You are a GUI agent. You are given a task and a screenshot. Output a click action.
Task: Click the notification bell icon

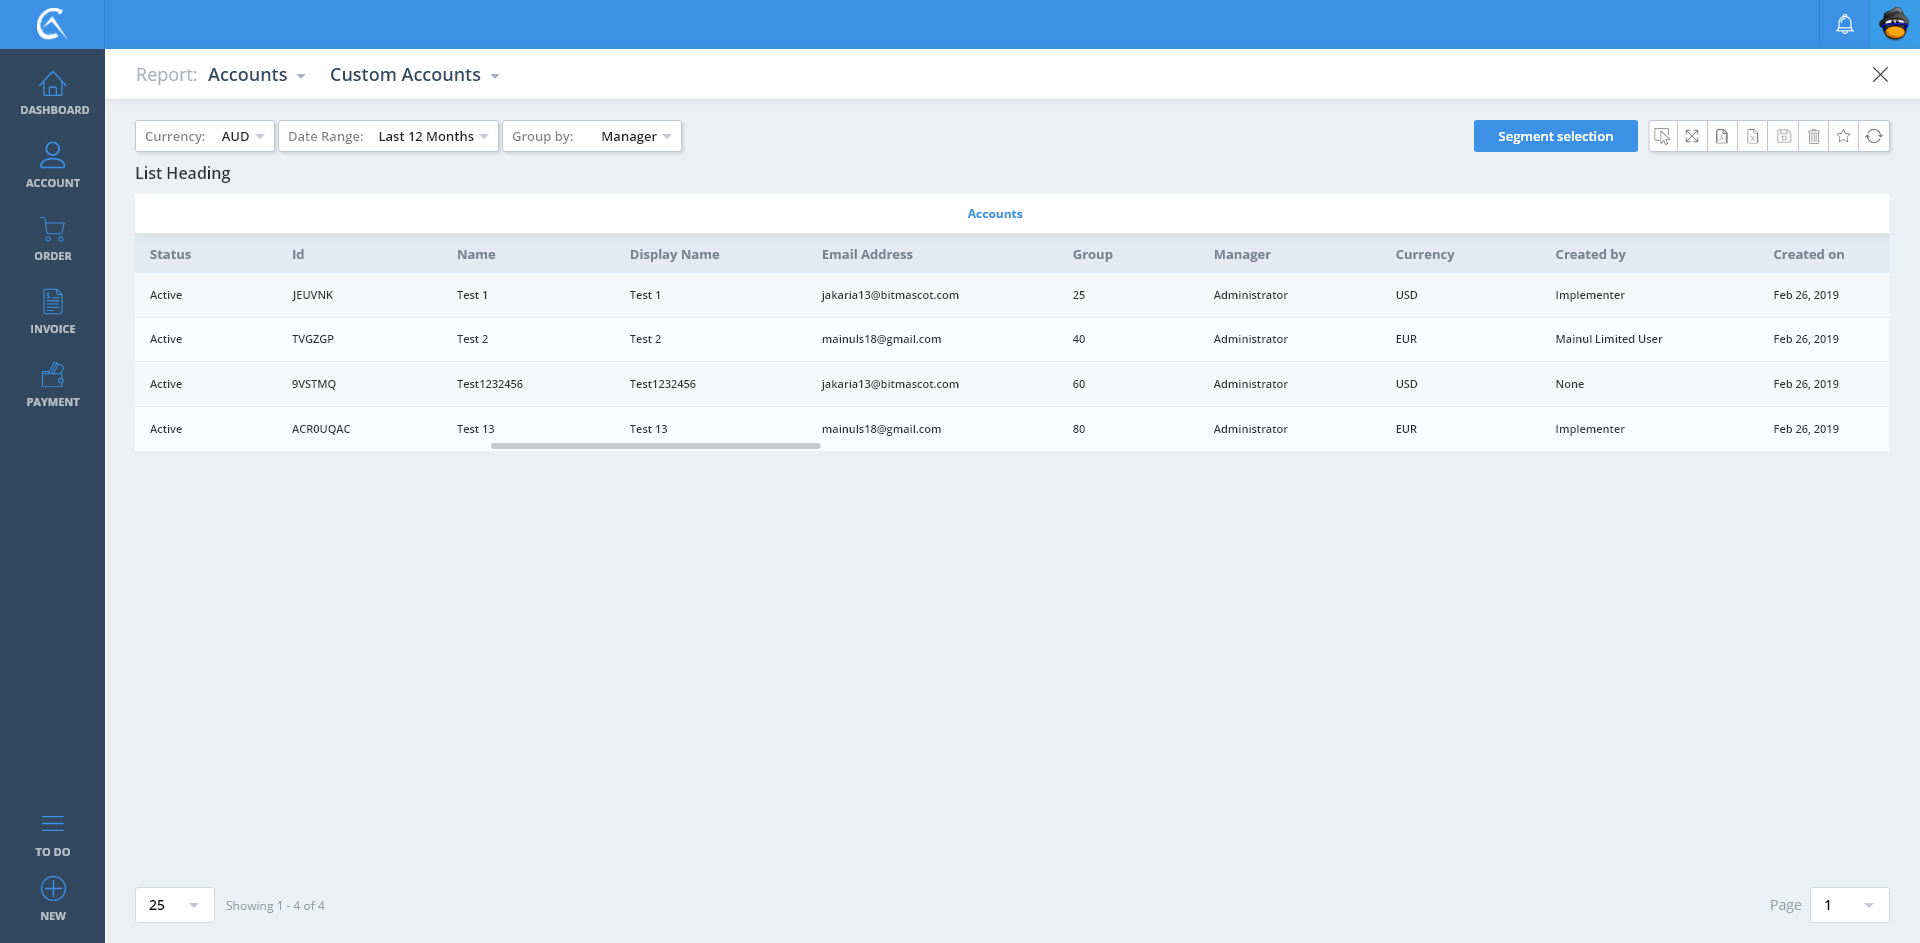pos(1844,24)
